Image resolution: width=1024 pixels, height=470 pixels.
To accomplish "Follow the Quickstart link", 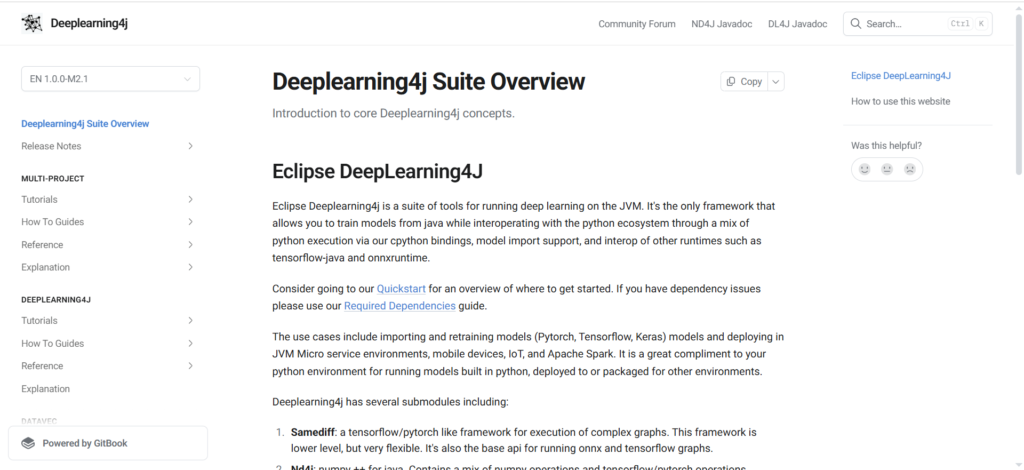I will click(401, 289).
